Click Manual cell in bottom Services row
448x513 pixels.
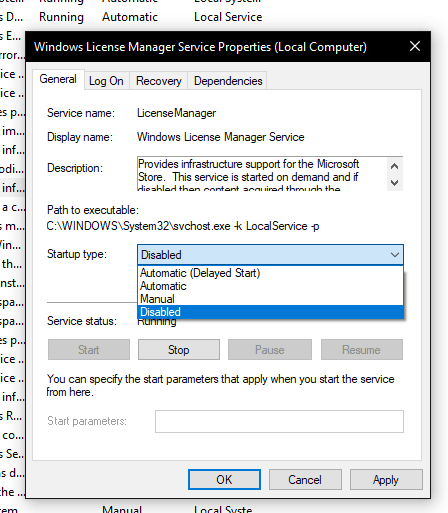point(122,509)
